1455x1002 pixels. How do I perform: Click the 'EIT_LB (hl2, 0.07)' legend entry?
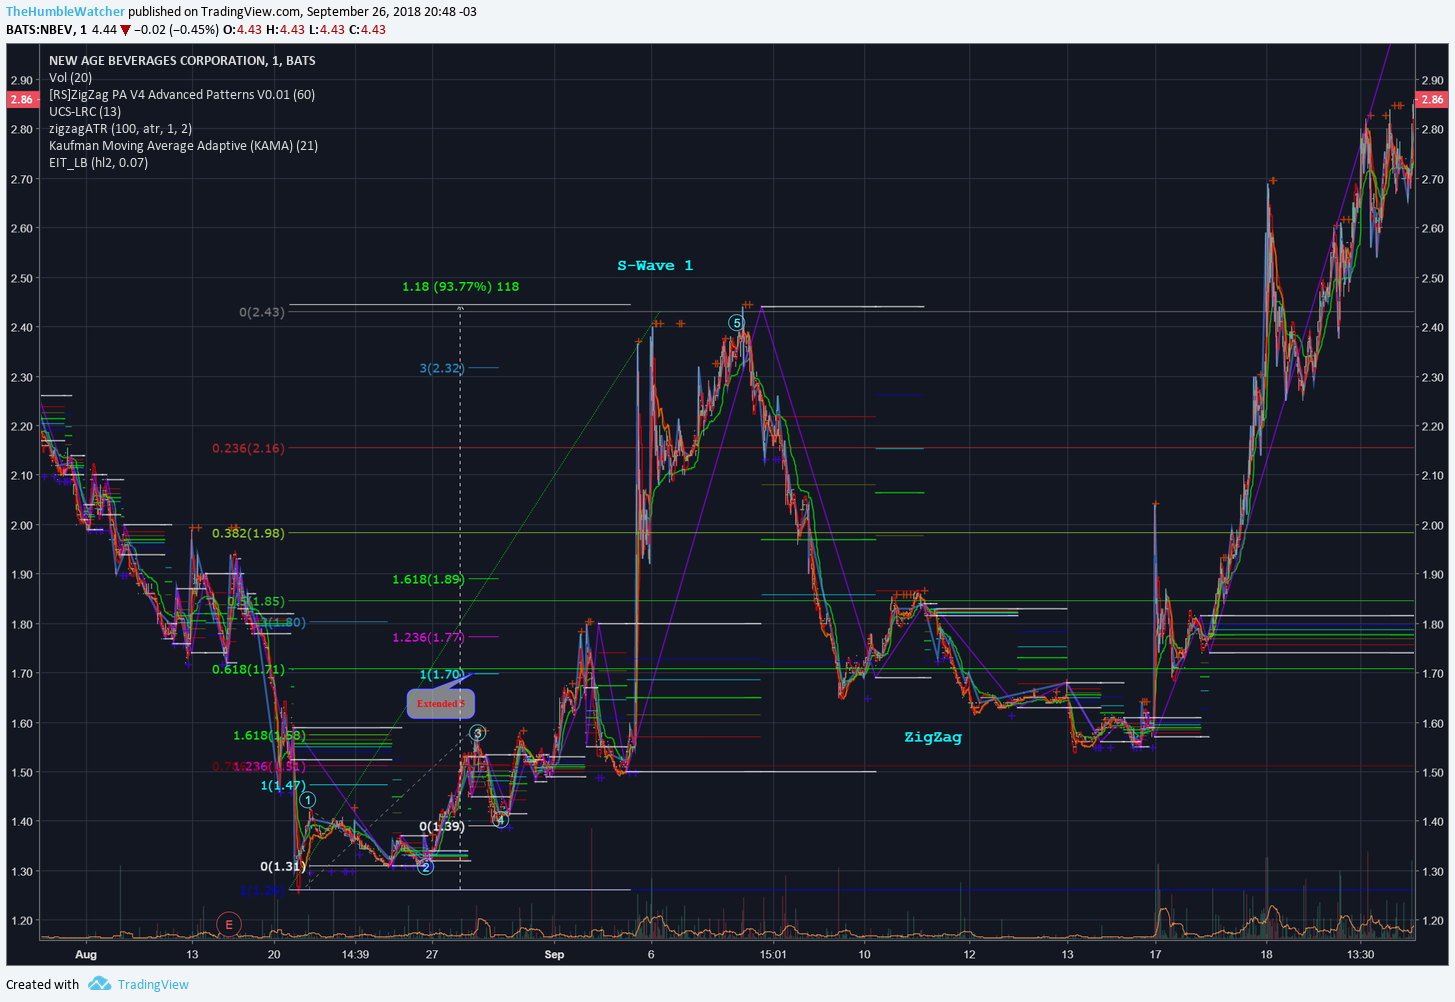point(98,163)
